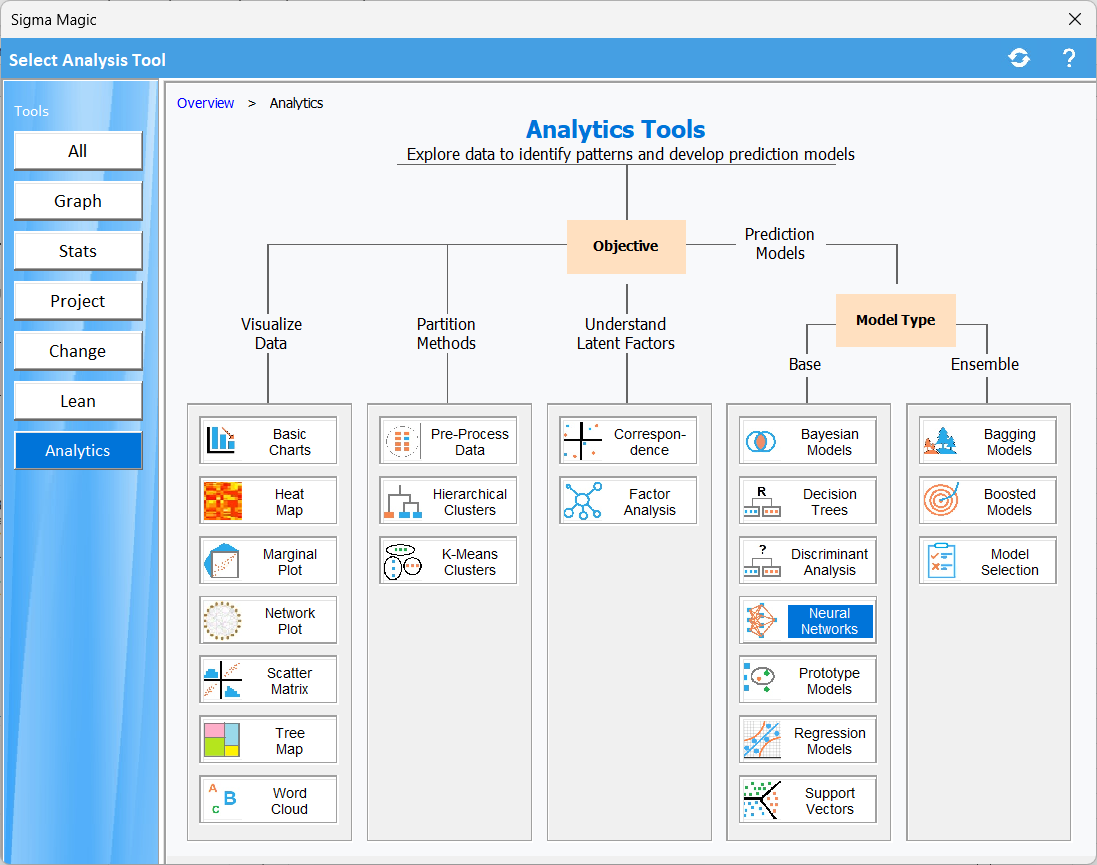Select the Lean tools tab
Screen dimensions: 1097x865
[78, 401]
